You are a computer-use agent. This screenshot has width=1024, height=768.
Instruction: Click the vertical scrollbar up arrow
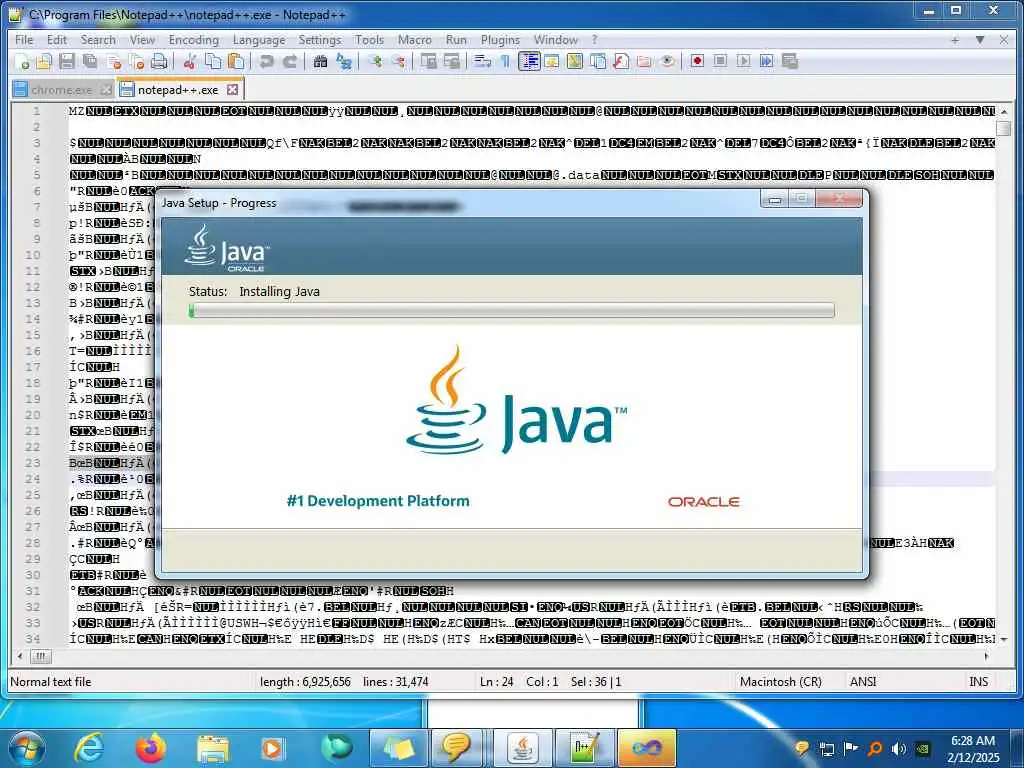[x=1004, y=112]
